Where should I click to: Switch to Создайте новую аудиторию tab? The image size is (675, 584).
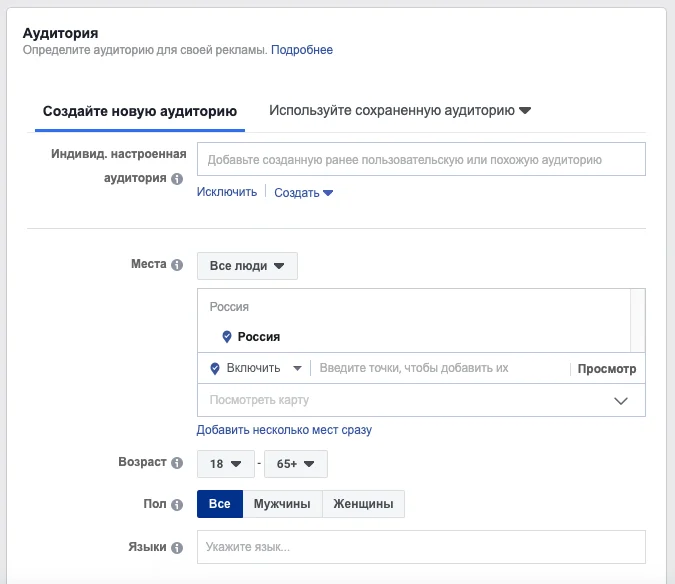pyautogui.click(x=140, y=111)
